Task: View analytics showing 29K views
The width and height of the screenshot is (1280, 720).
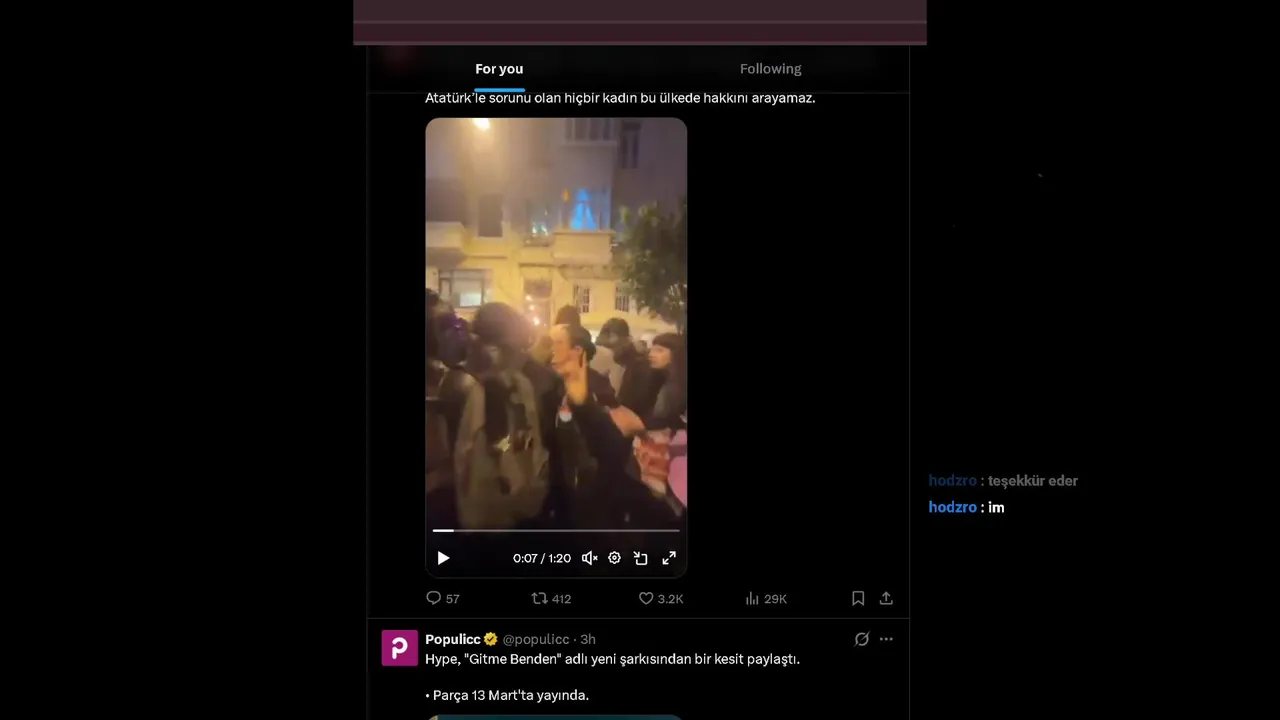Action: coord(766,598)
